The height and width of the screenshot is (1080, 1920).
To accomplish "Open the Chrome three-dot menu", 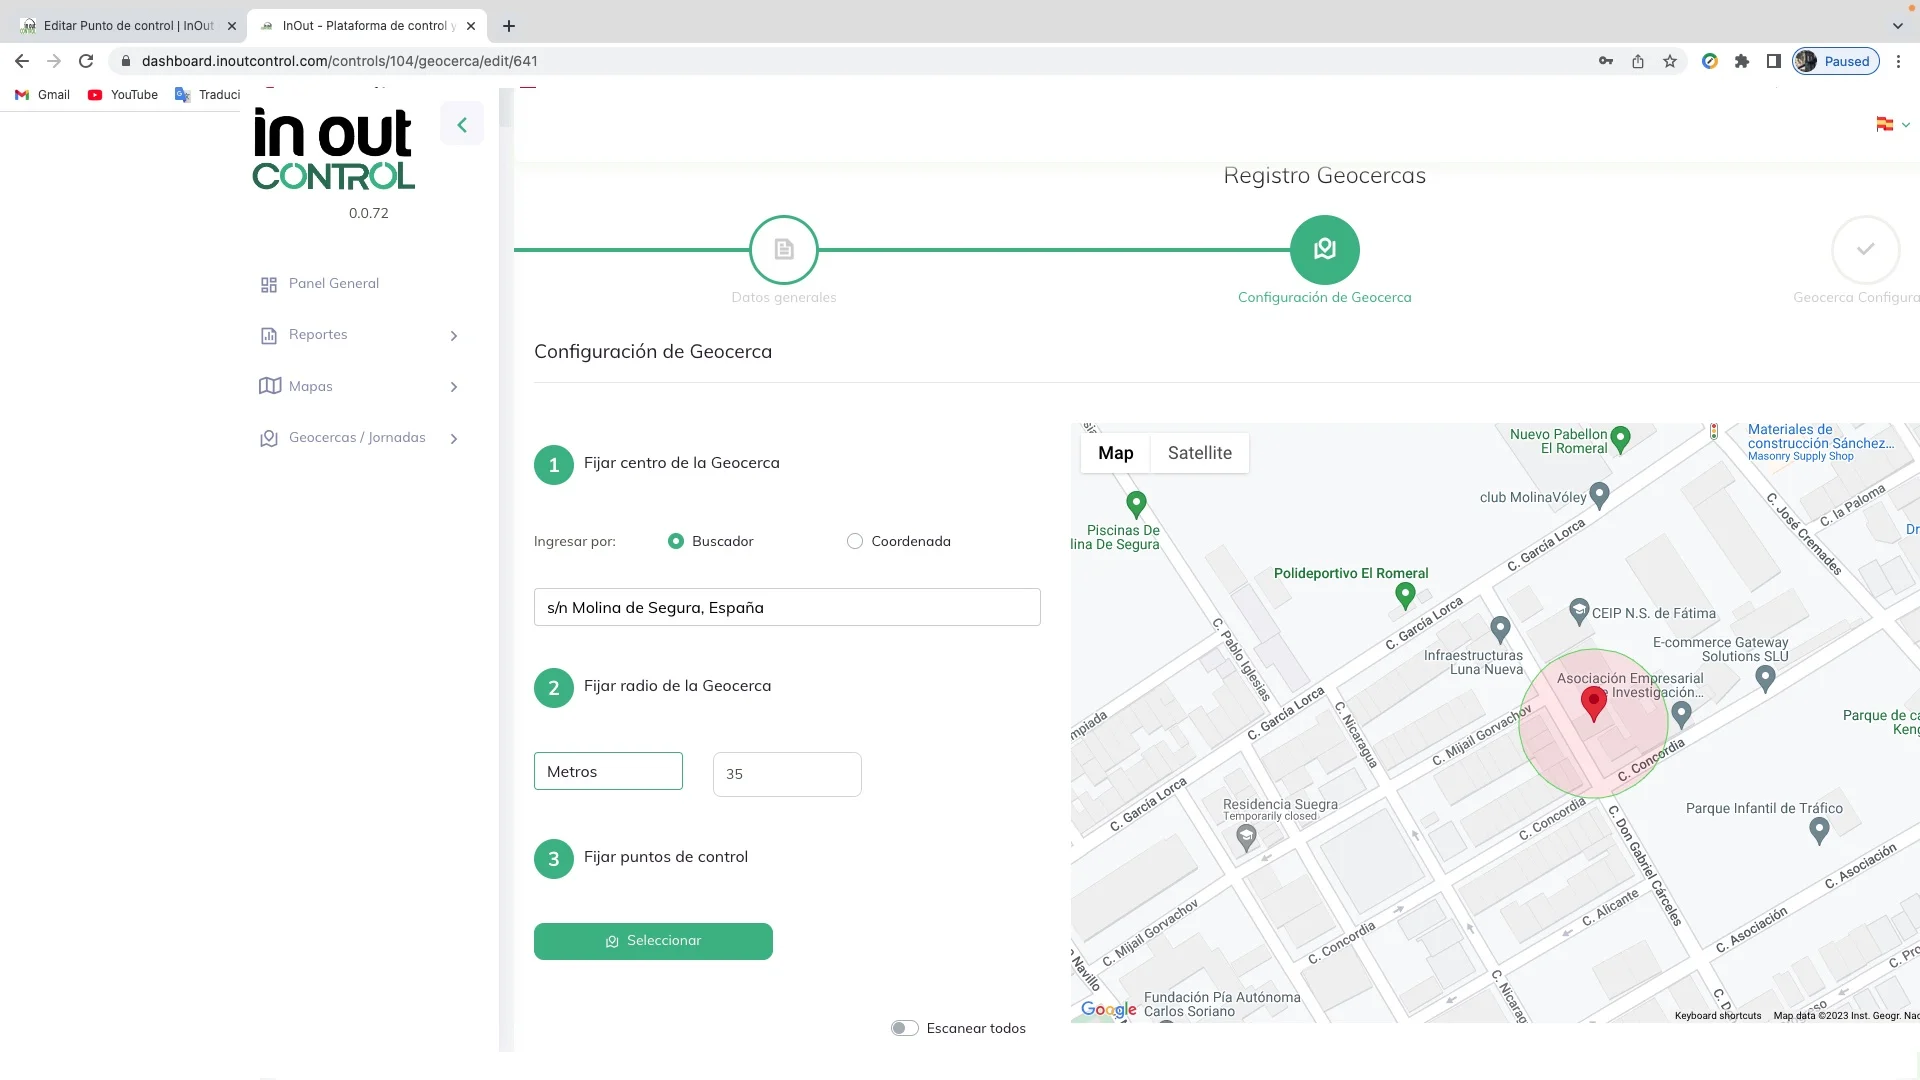I will pos(1899,61).
